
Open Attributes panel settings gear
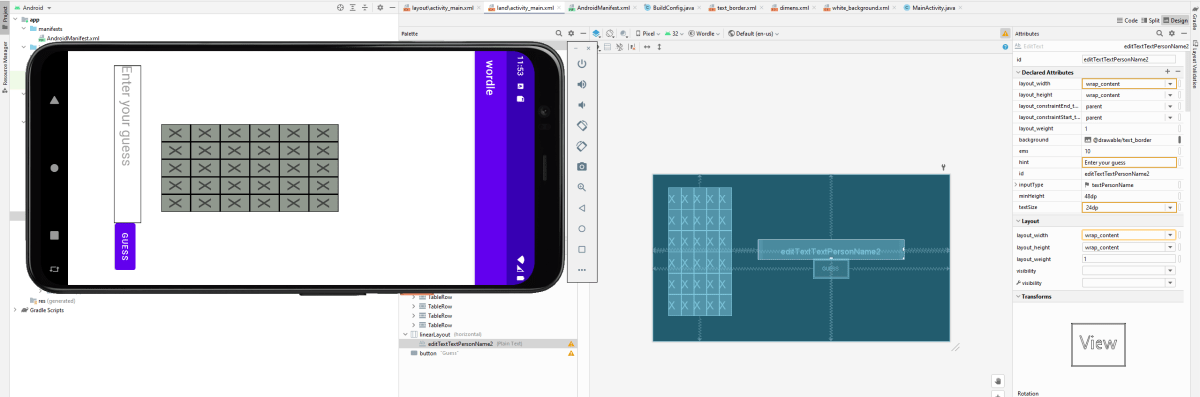coord(1172,33)
